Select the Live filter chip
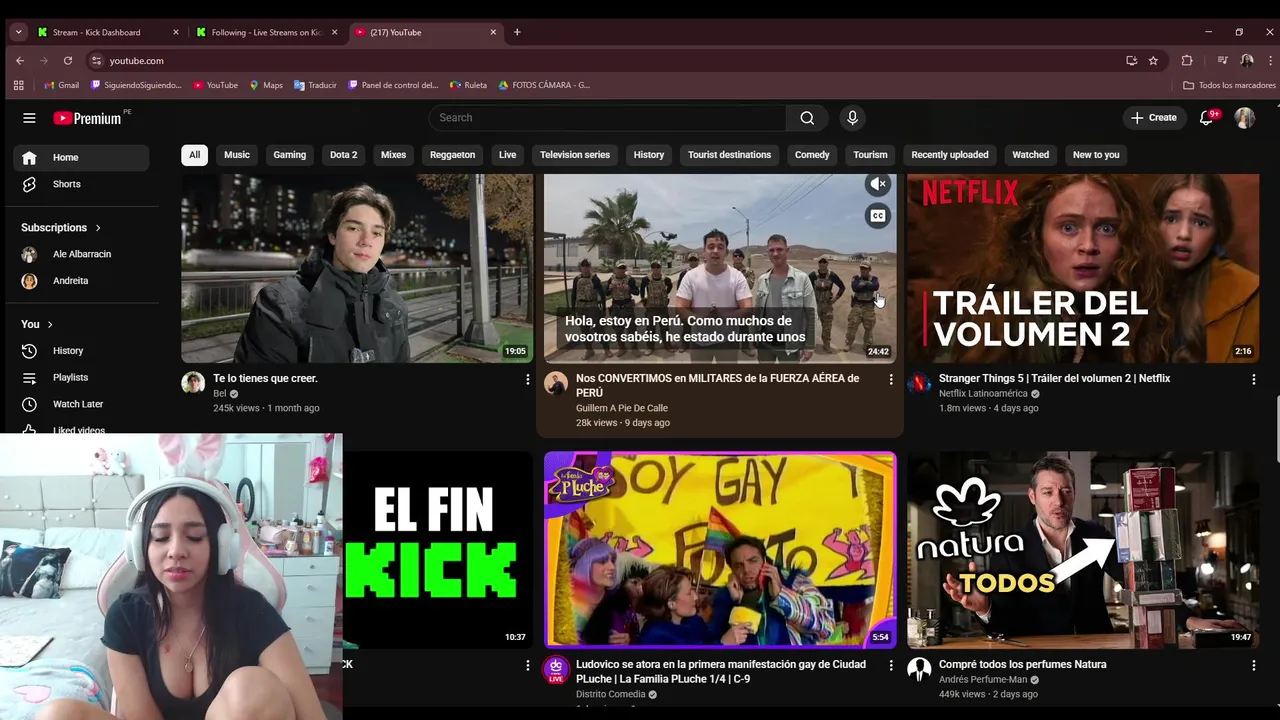This screenshot has height=720, width=1280. tap(508, 155)
